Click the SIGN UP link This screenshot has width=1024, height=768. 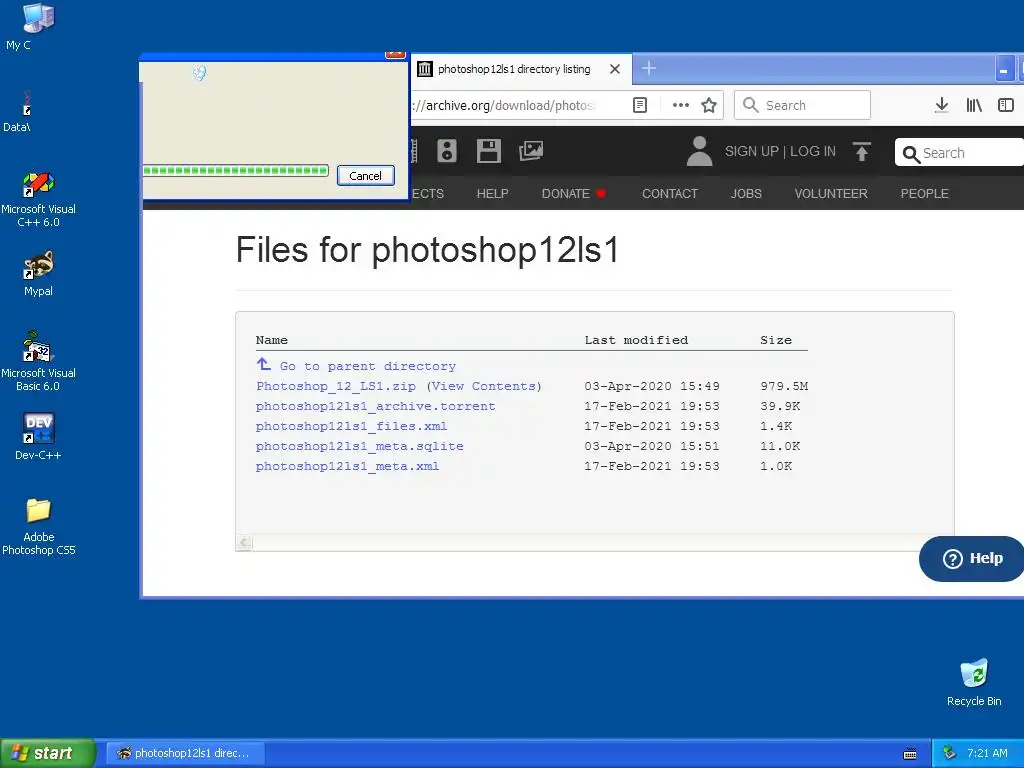click(751, 152)
